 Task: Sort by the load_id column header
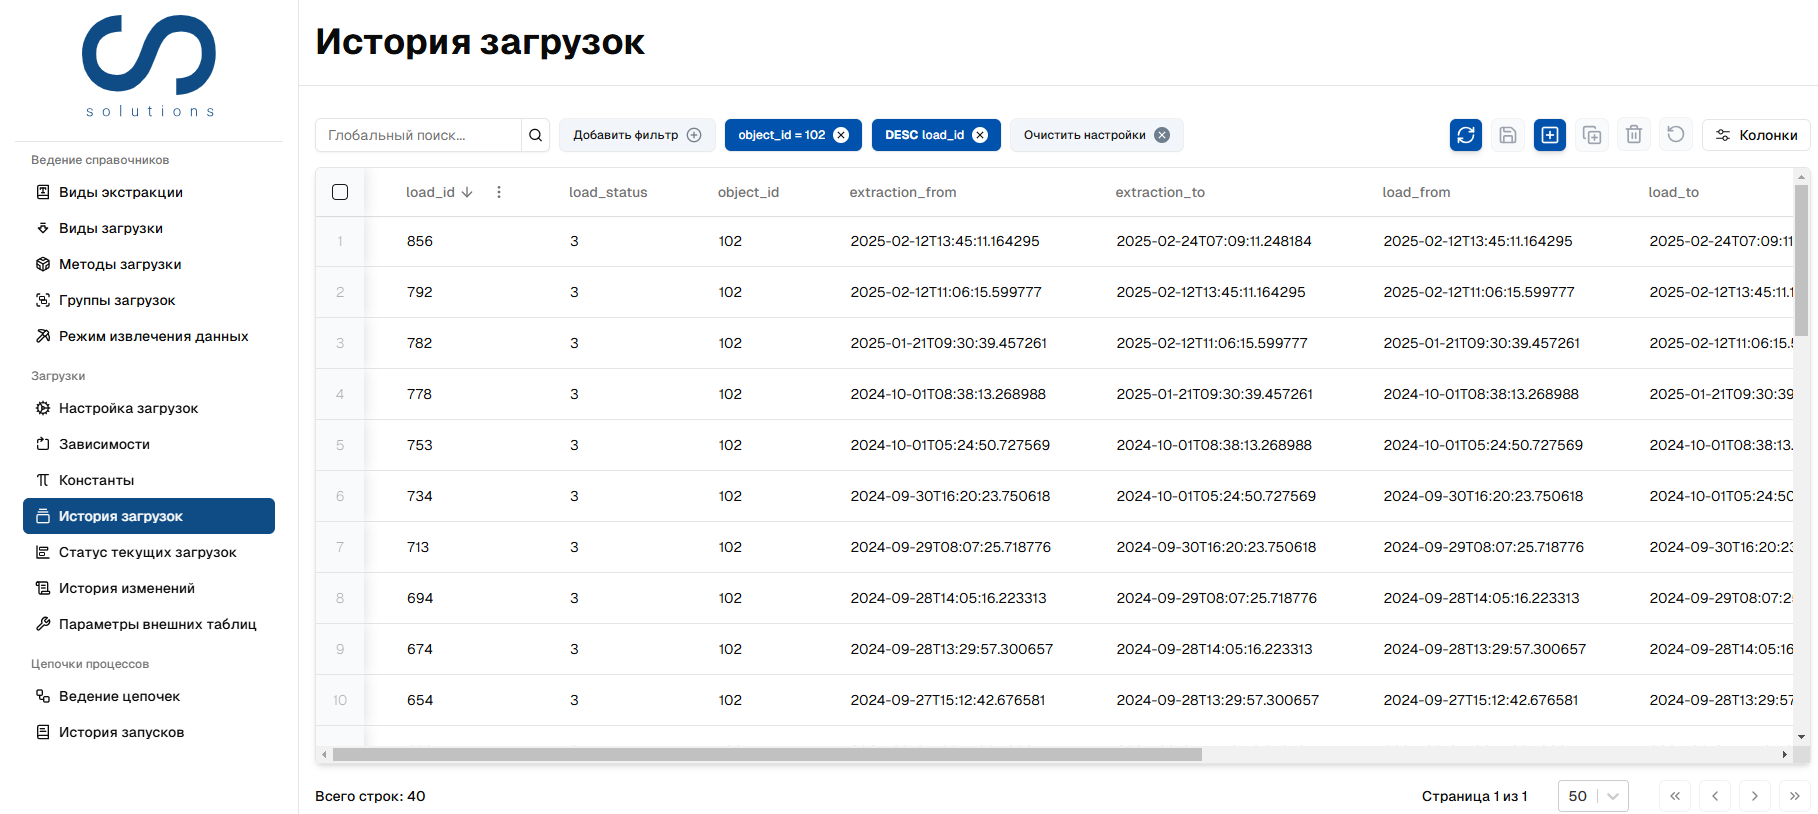431,192
